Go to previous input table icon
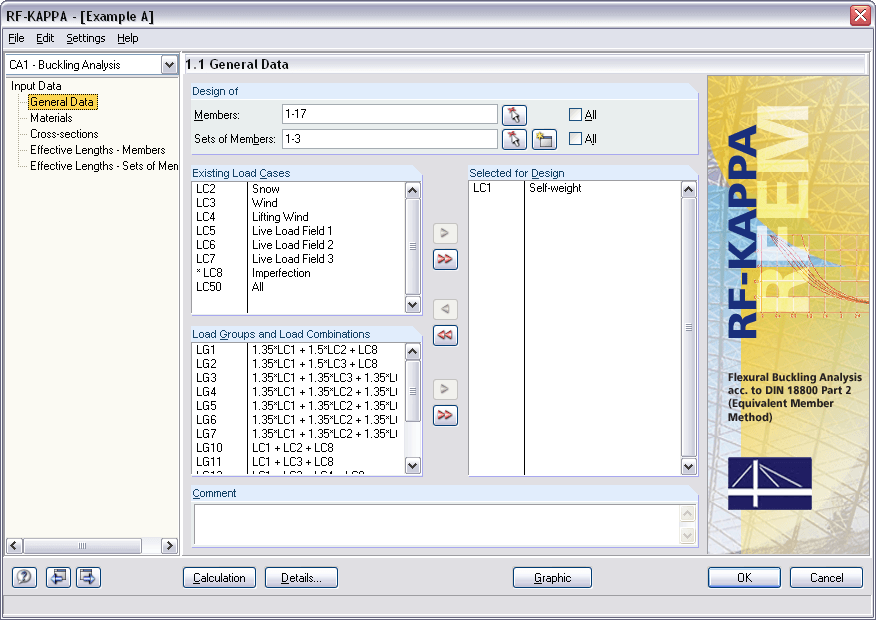This screenshot has width=876, height=620. [x=58, y=577]
